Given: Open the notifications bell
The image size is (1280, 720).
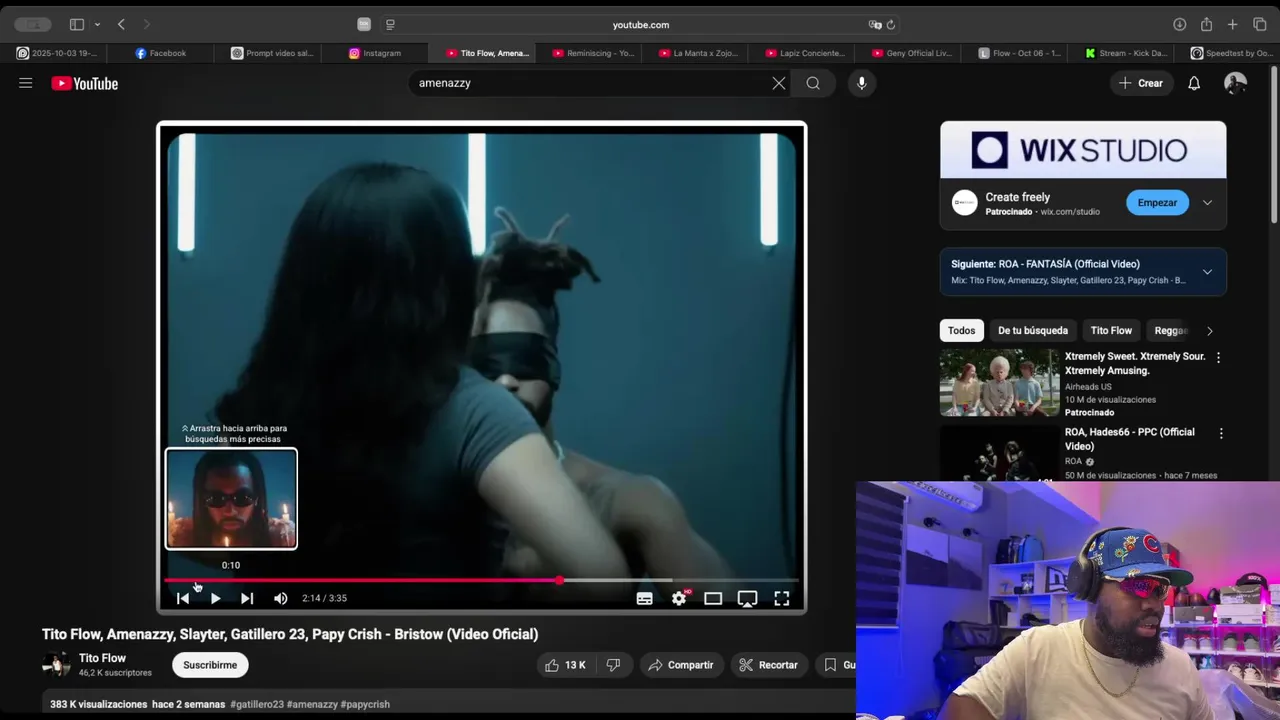Looking at the screenshot, I should pyautogui.click(x=1194, y=83).
